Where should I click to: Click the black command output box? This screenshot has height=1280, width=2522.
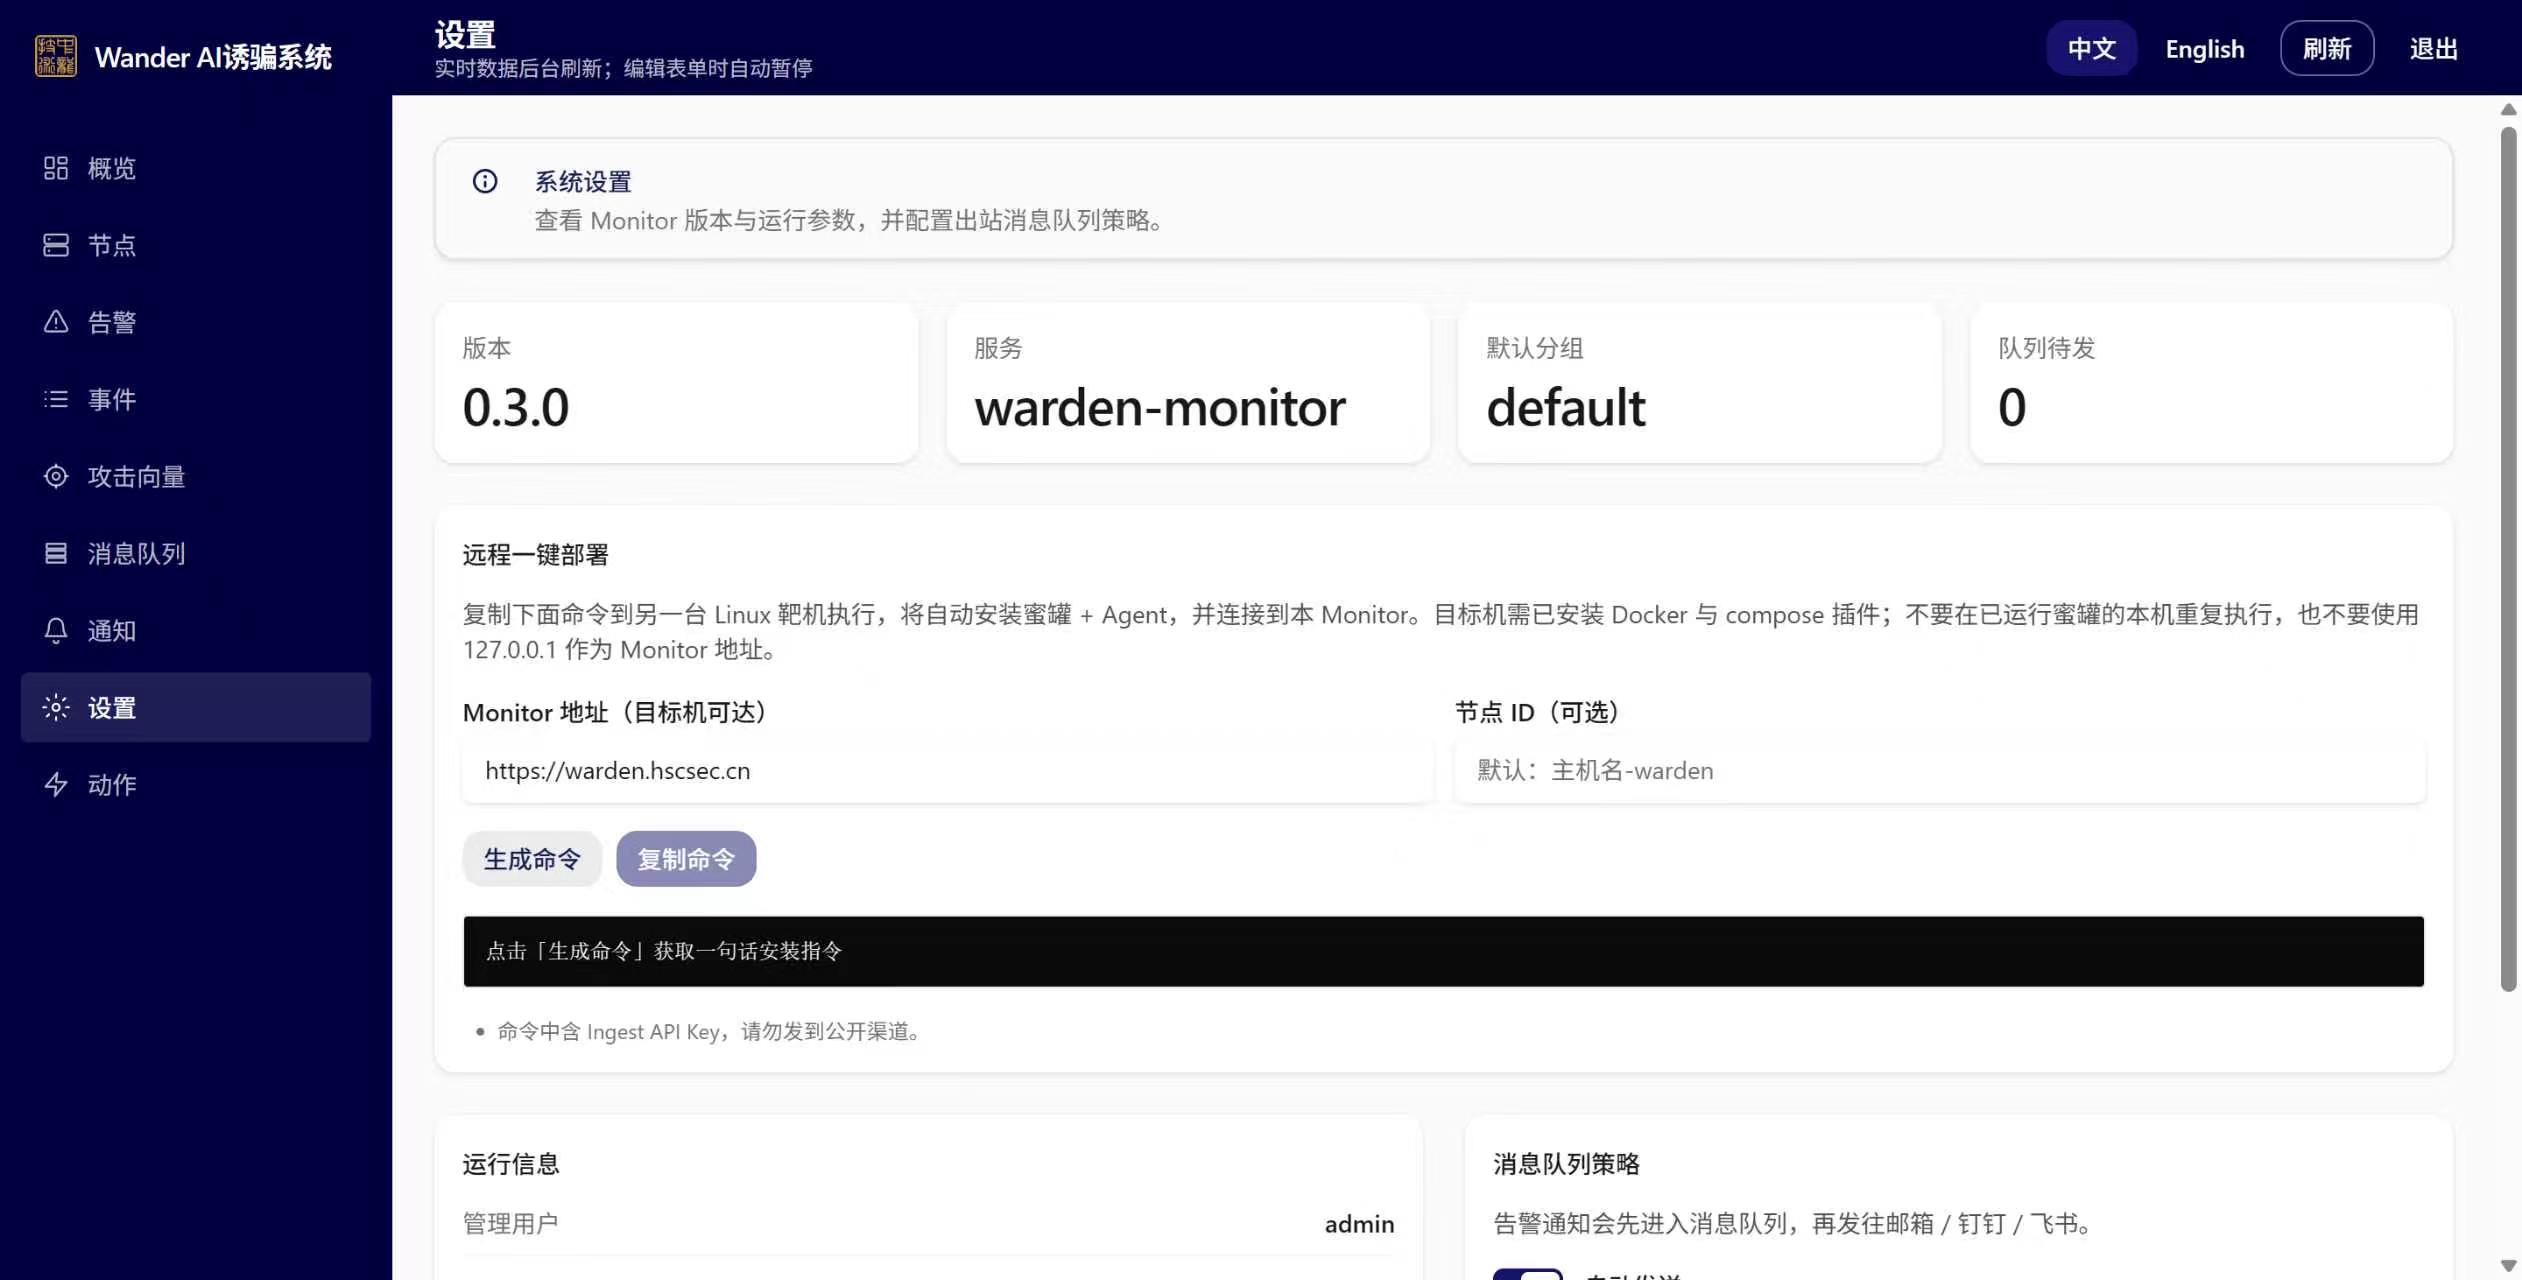pos(1443,951)
